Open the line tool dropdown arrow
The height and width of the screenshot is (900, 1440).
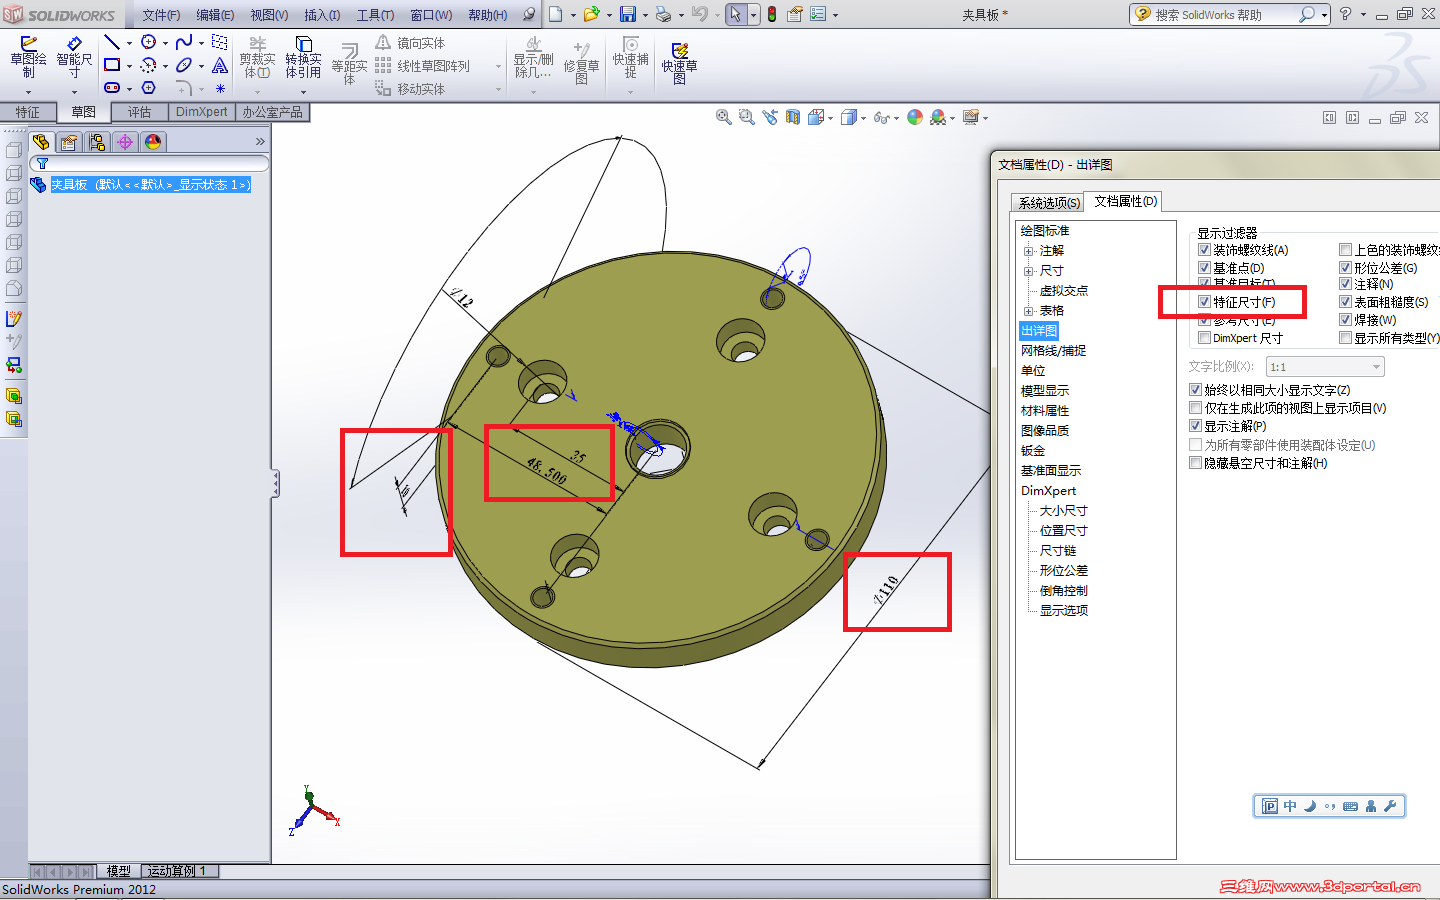click(129, 43)
